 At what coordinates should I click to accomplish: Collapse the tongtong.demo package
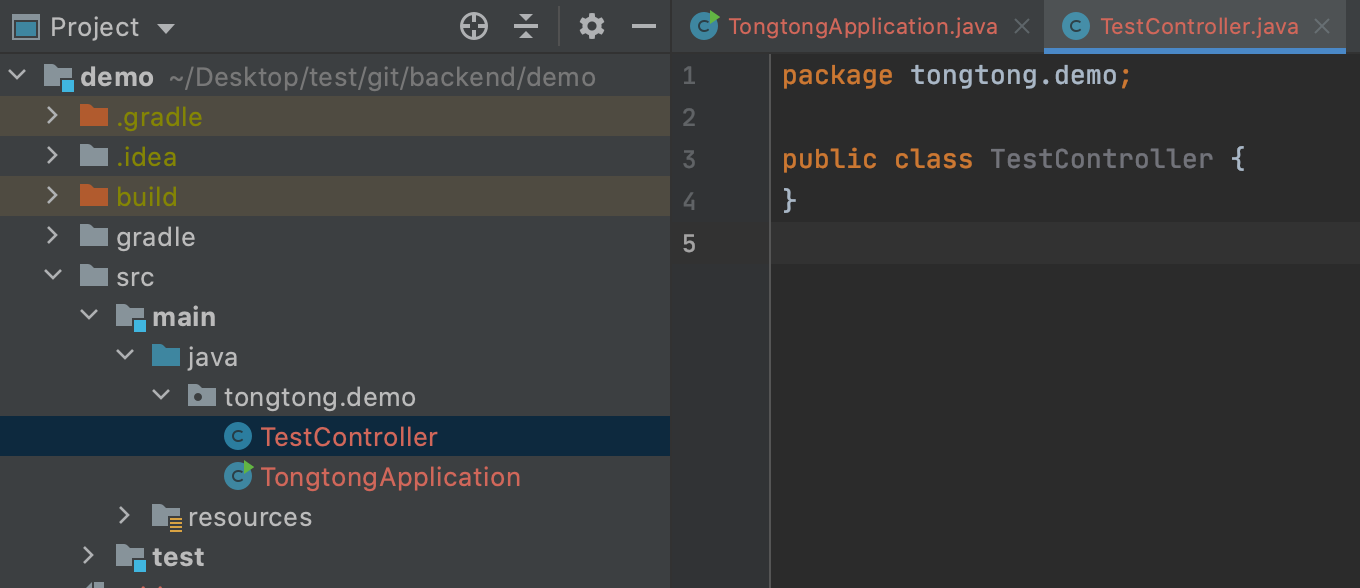click(161, 396)
